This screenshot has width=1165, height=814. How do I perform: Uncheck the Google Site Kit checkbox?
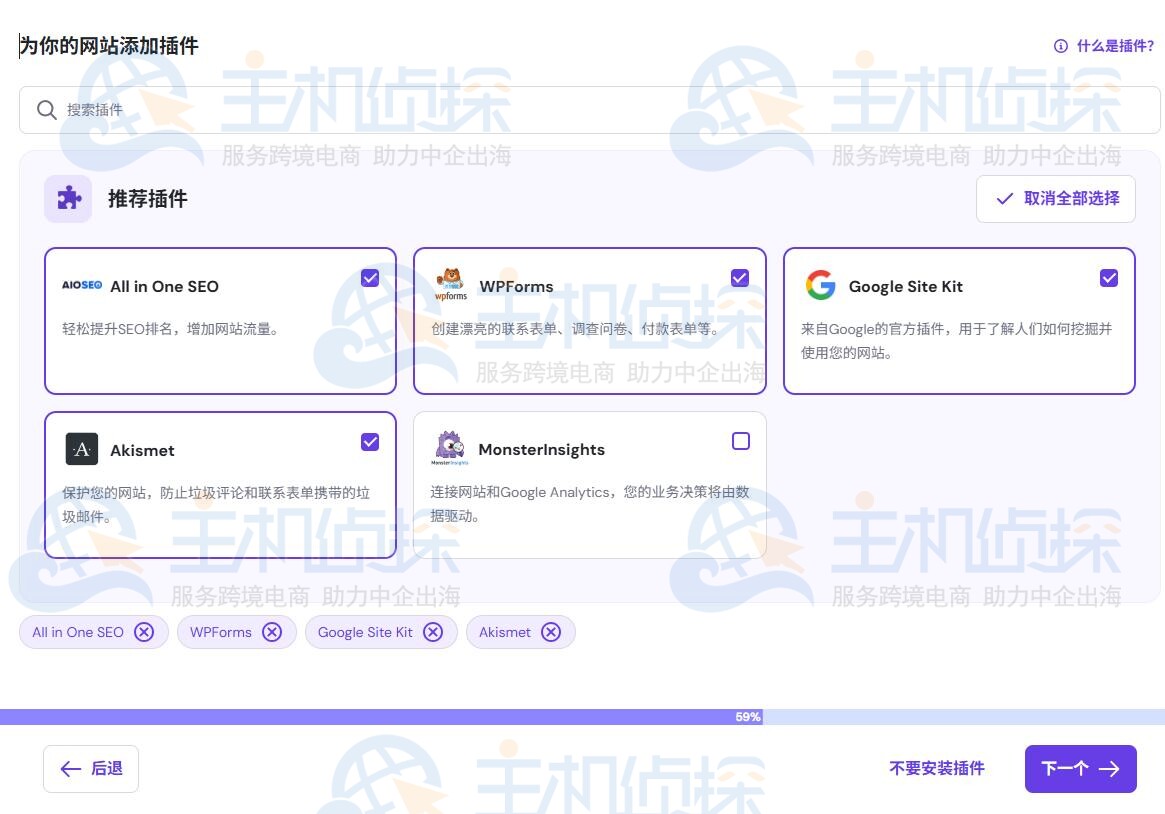1109,278
